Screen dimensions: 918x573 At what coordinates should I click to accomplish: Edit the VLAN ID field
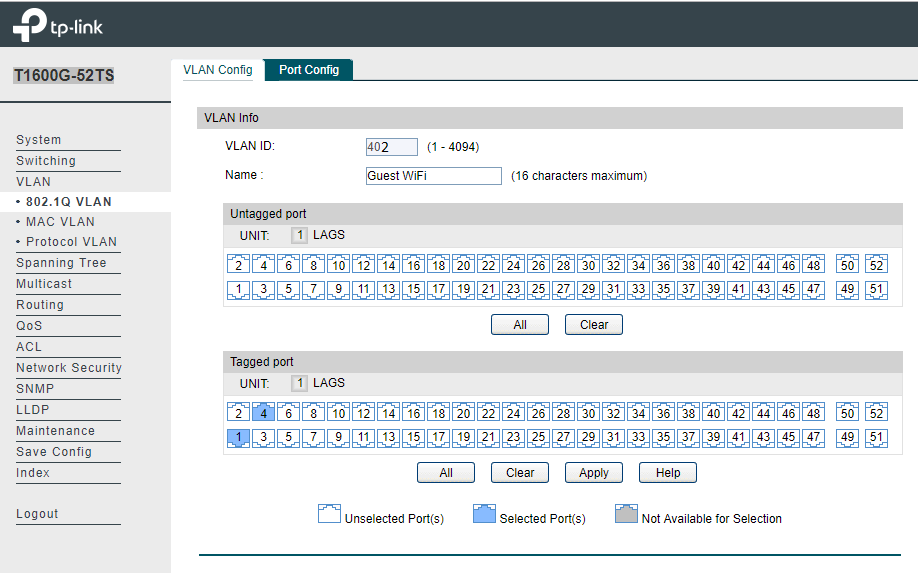pyautogui.click(x=392, y=147)
